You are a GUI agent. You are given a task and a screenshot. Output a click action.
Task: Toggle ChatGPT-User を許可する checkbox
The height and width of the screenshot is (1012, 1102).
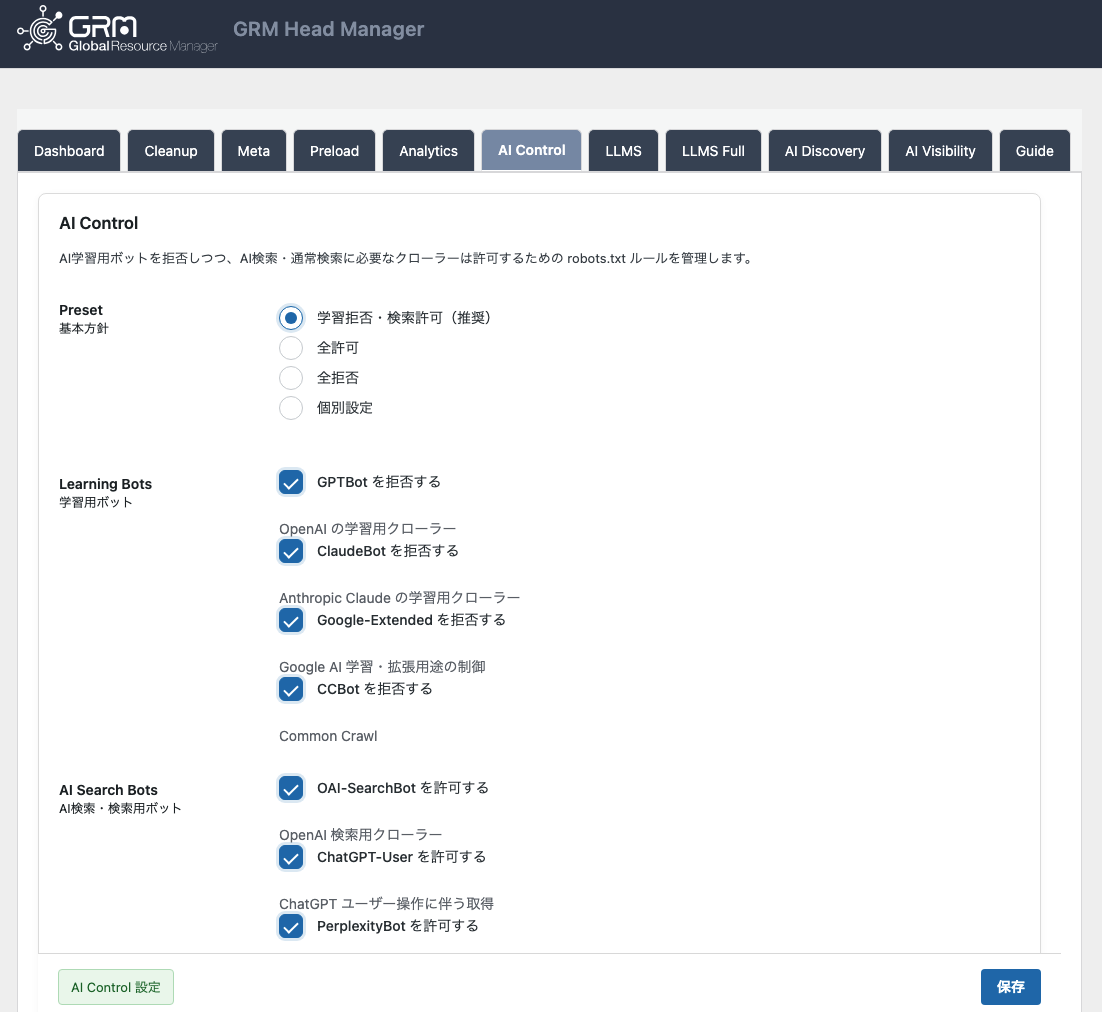291,857
